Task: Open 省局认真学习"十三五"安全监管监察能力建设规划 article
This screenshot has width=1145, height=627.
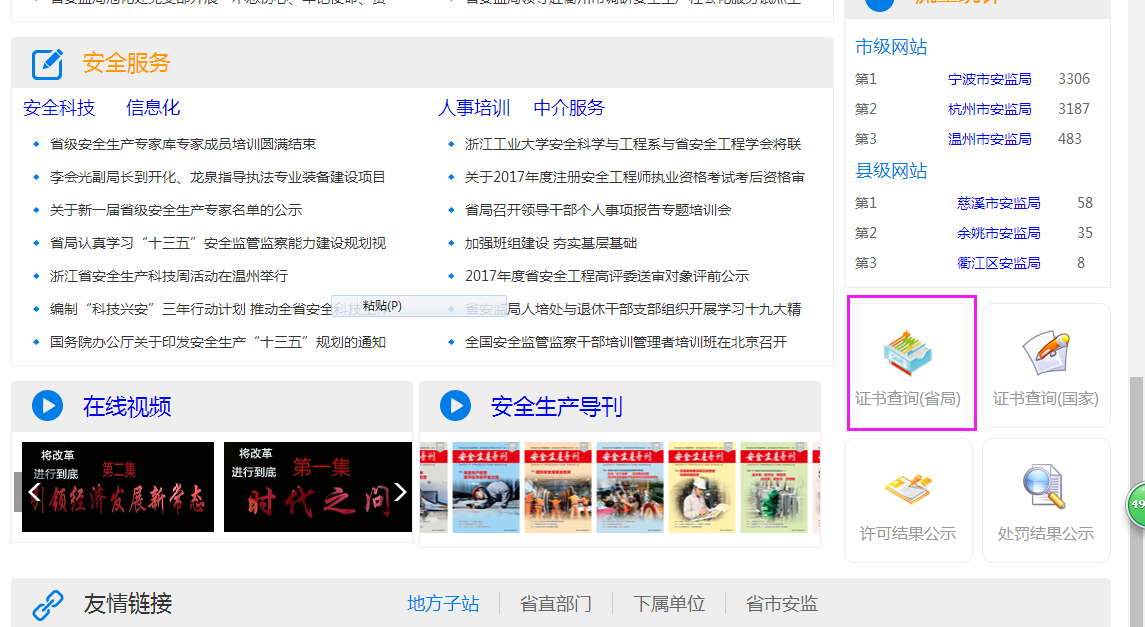Action: coord(218,243)
